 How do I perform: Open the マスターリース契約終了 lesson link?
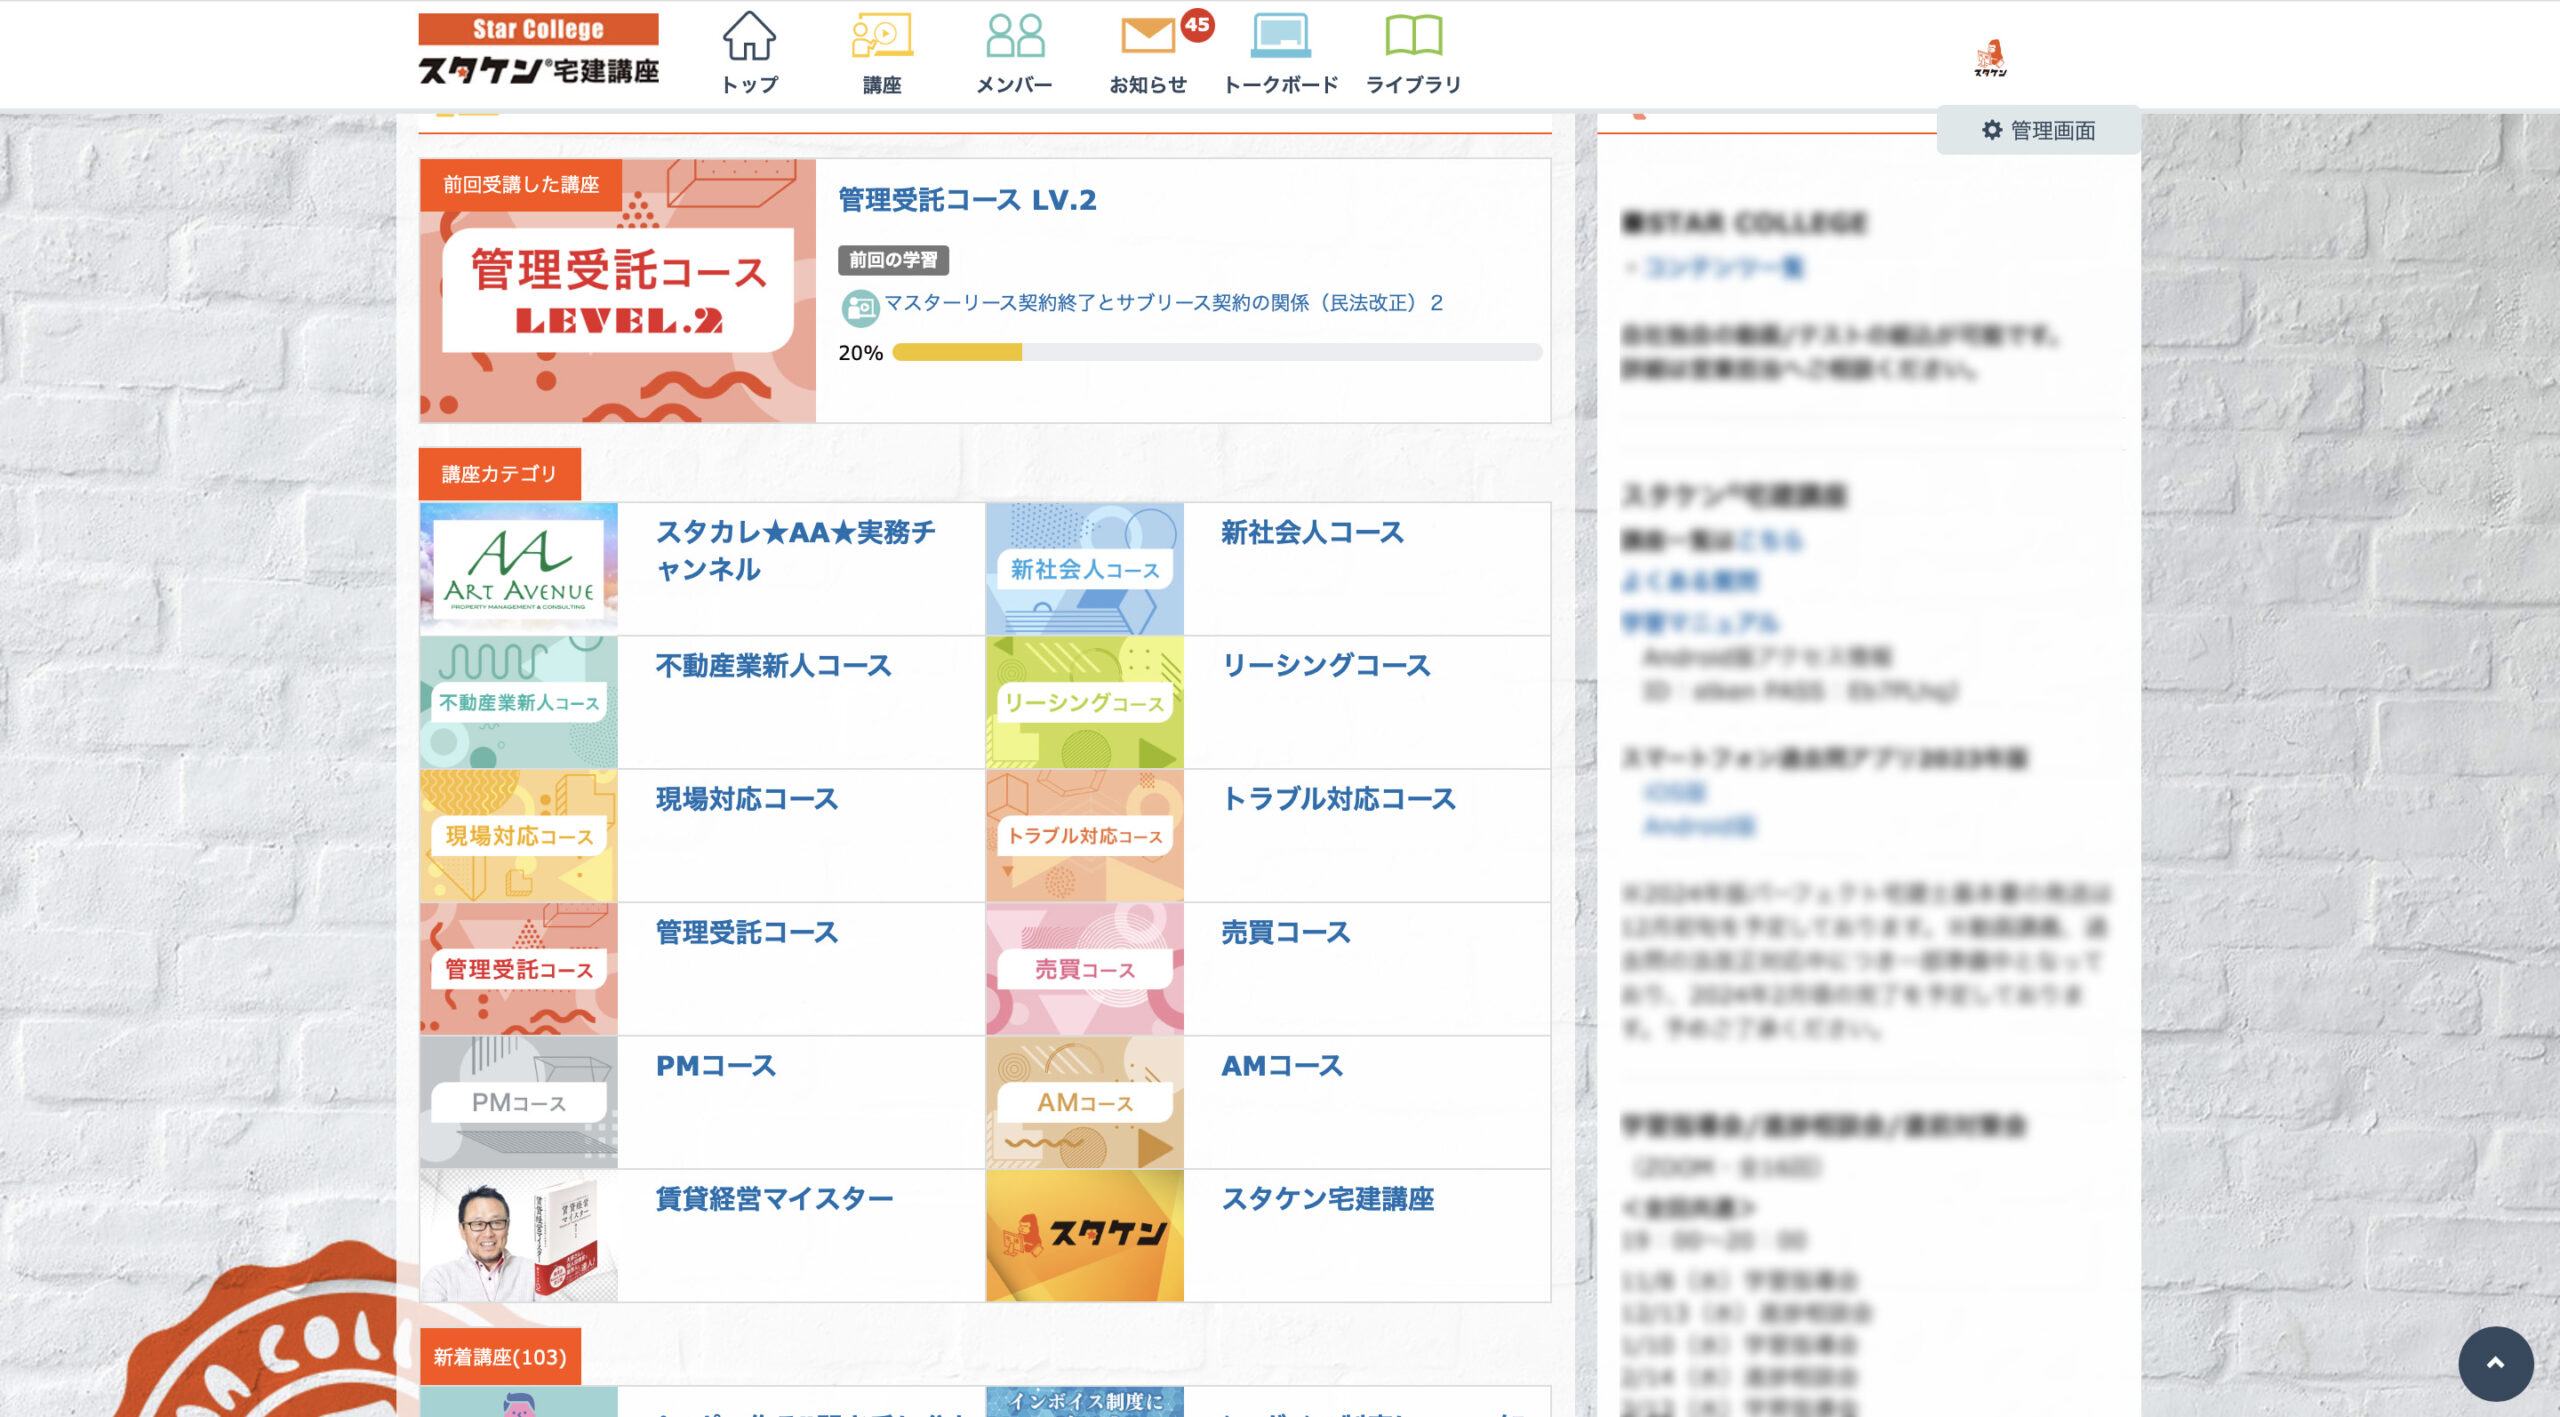pos(1163,303)
